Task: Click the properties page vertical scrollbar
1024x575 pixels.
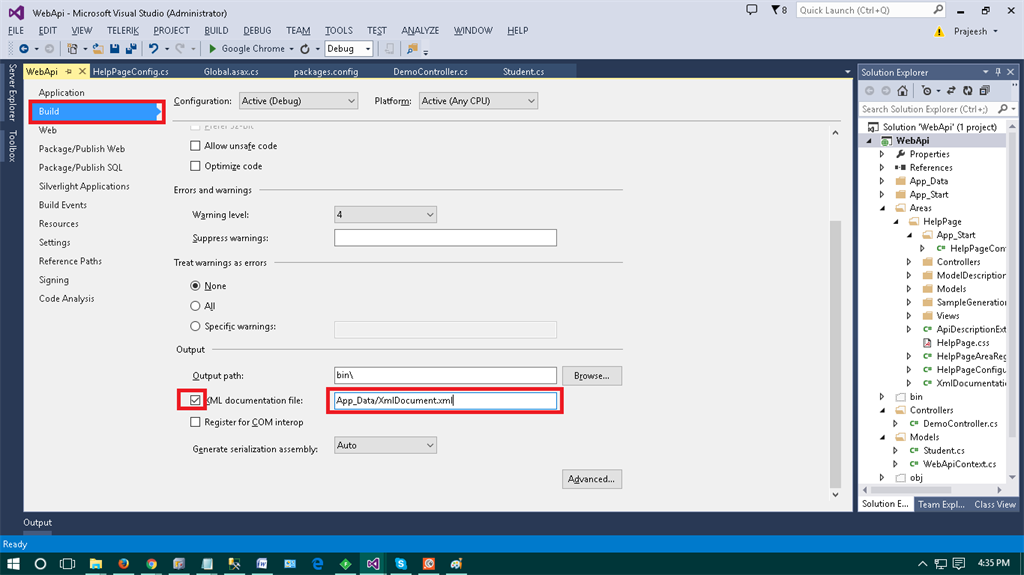Action: pos(835,353)
